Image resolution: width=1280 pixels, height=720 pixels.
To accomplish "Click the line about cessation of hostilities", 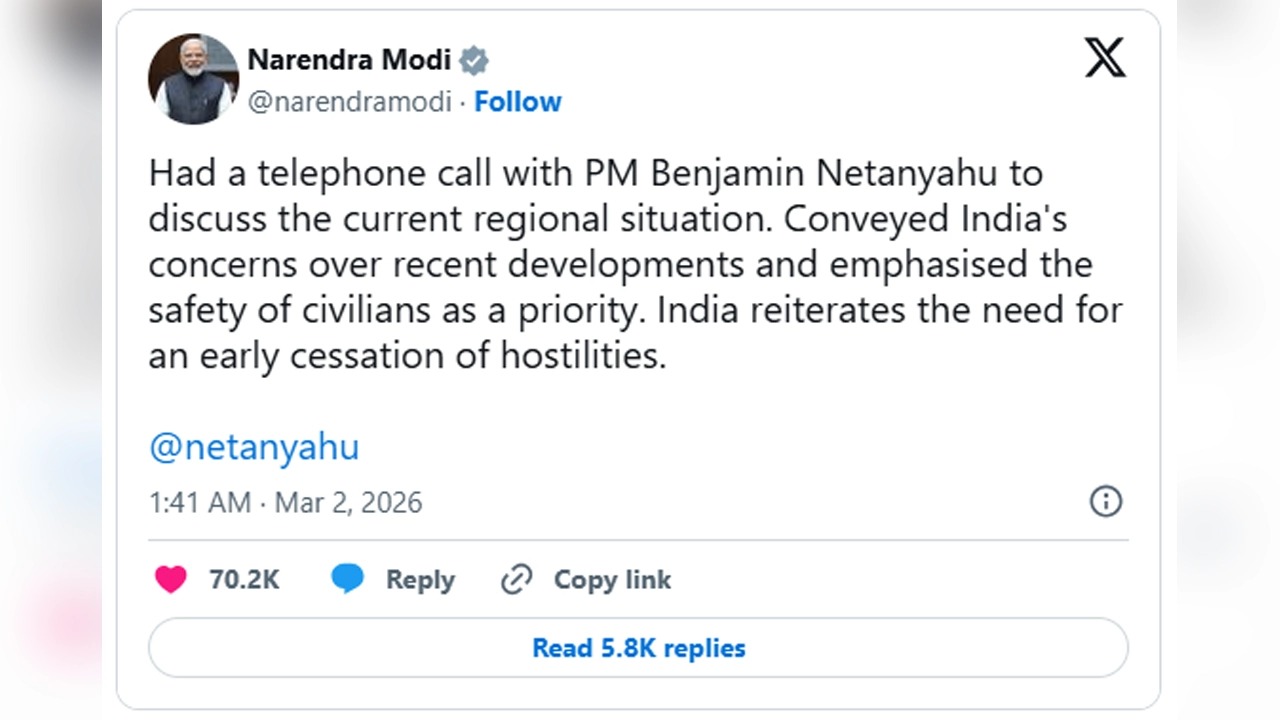I will (407, 357).
